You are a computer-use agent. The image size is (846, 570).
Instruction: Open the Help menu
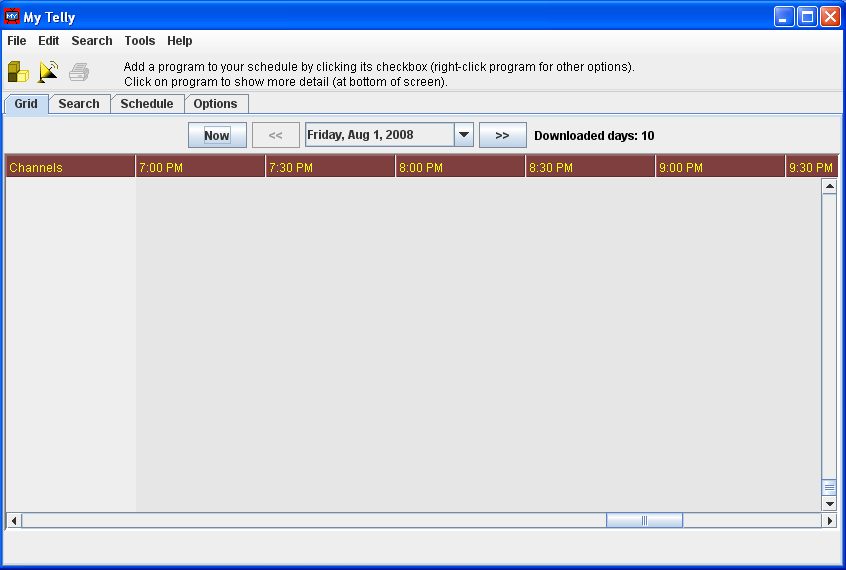[x=180, y=41]
